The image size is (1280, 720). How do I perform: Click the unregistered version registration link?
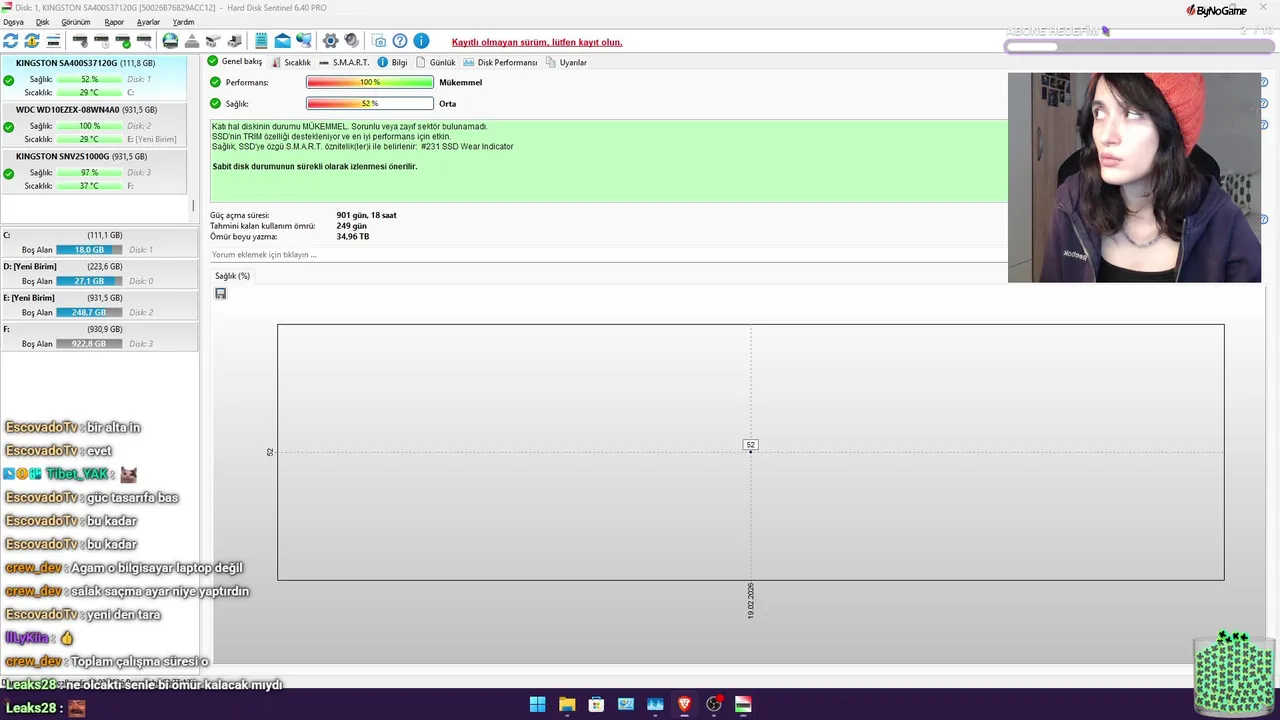(537, 42)
